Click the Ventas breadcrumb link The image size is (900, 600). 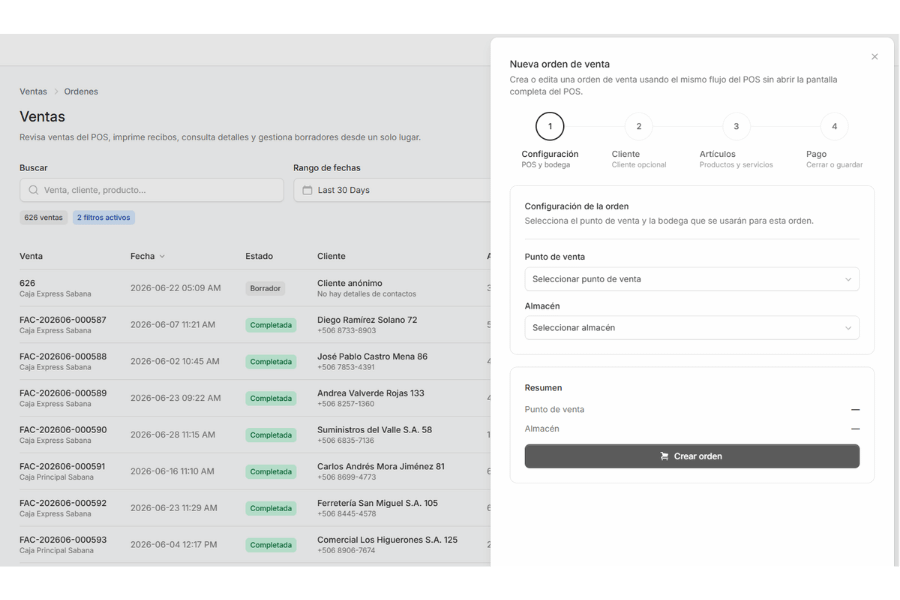click(x=33, y=92)
